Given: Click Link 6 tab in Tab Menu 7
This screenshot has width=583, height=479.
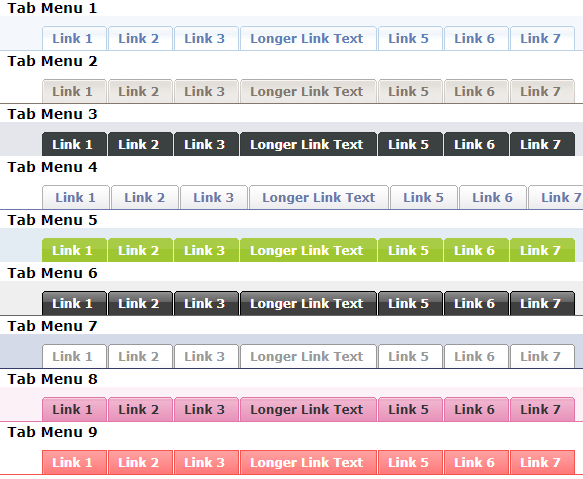Looking at the screenshot, I should coord(476,356).
